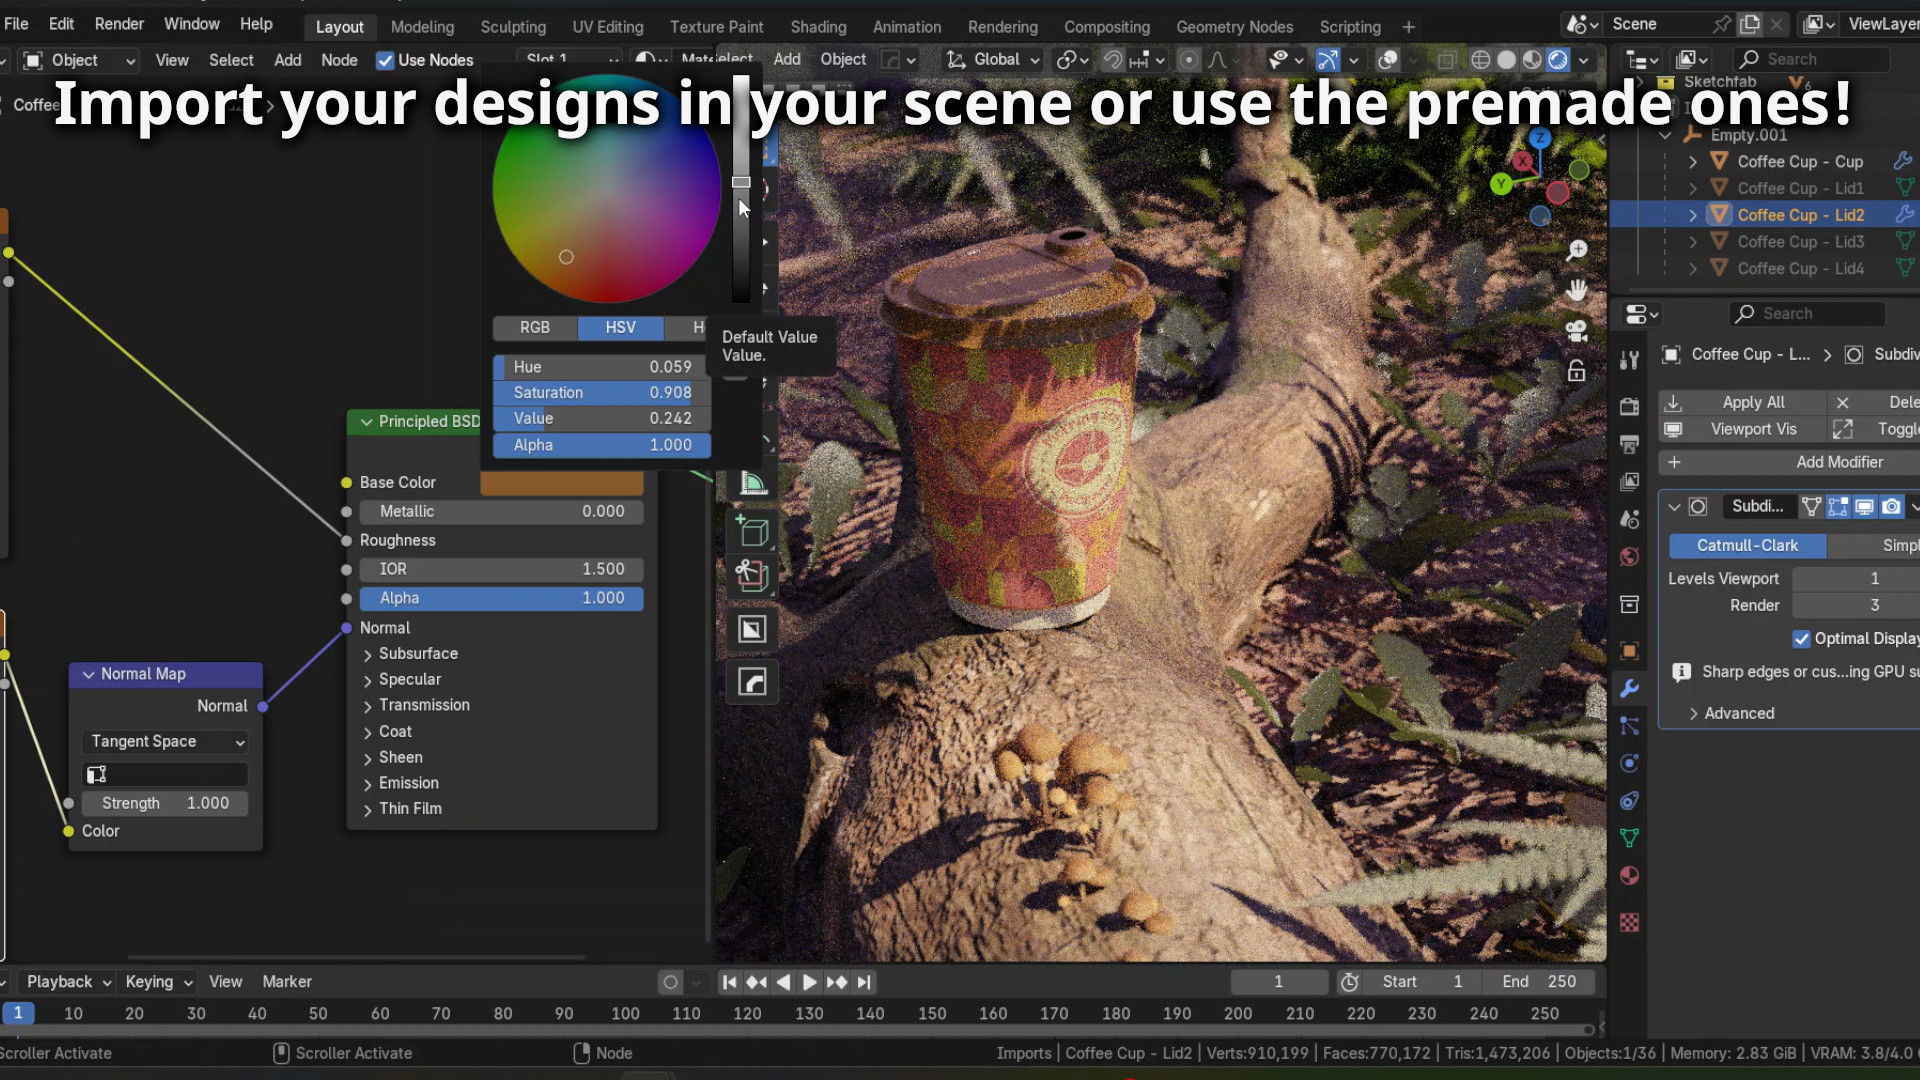The image size is (1920, 1080).
Task: Expand Coffee Cup - Cup in outliner
Action: 1692,162
